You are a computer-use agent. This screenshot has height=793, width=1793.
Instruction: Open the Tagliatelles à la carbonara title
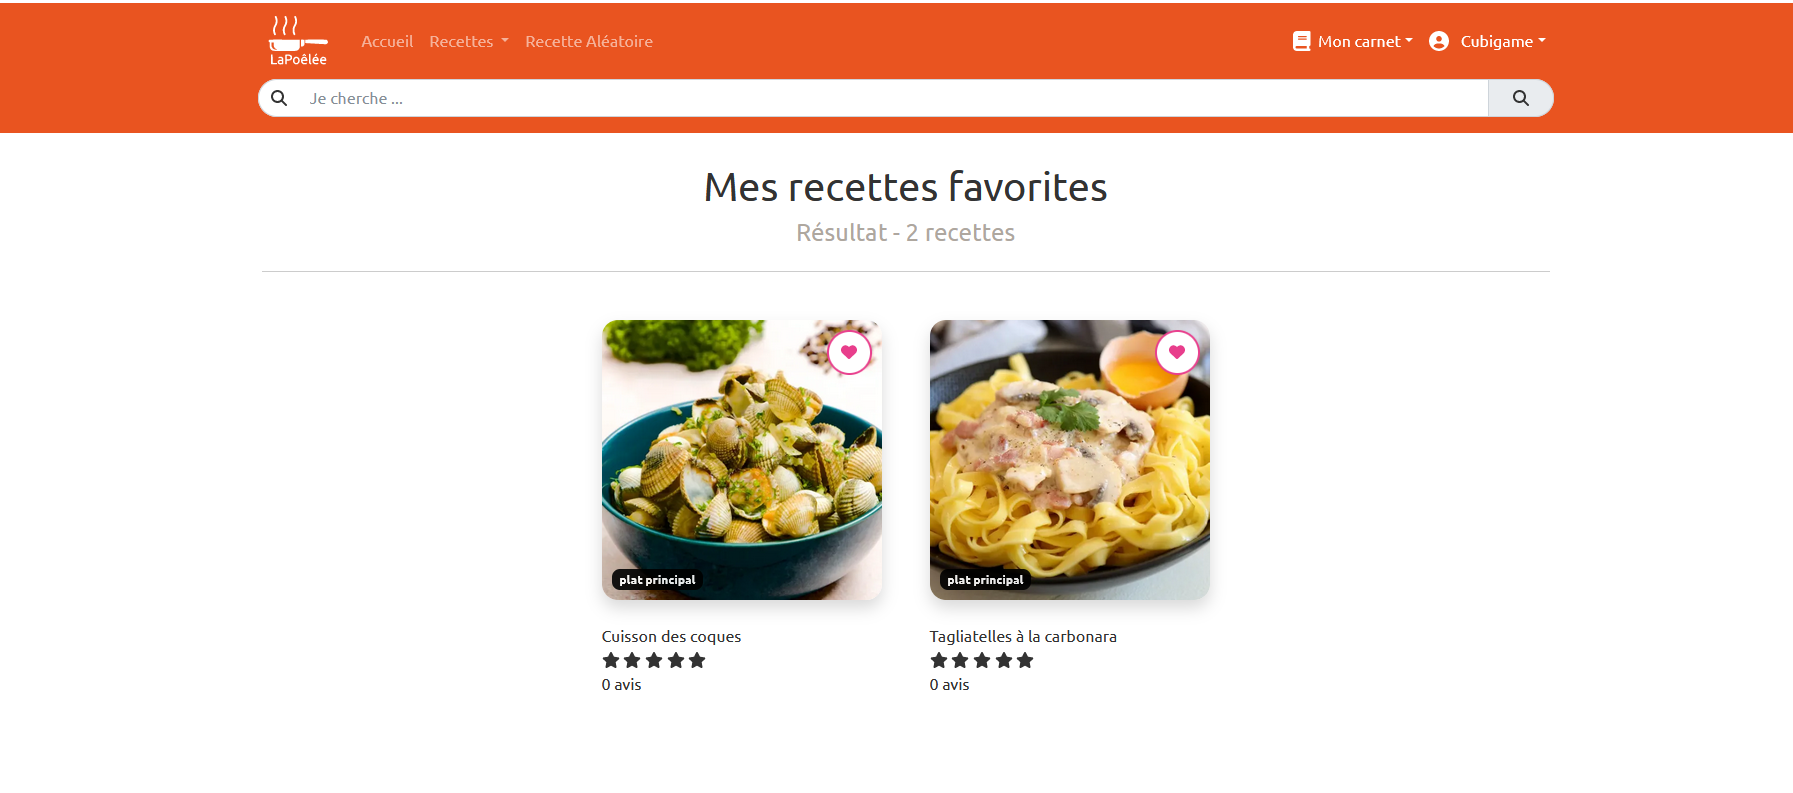[x=1022, y=636]
